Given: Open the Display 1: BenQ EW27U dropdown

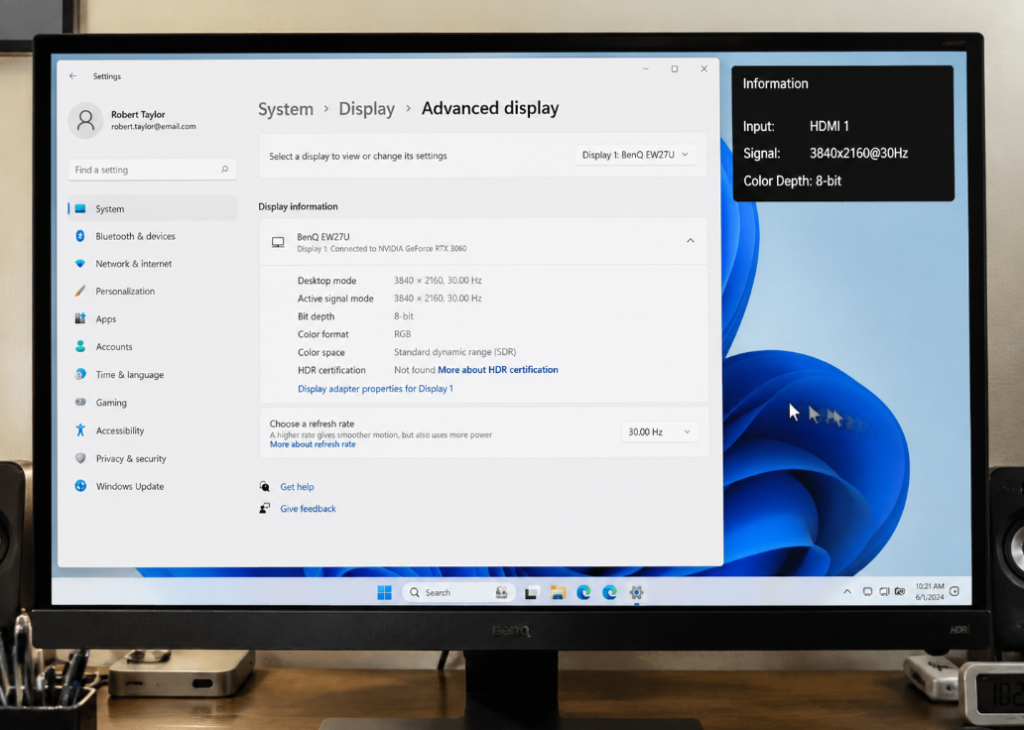Looking at the screenshot, I should coord(635,155).
